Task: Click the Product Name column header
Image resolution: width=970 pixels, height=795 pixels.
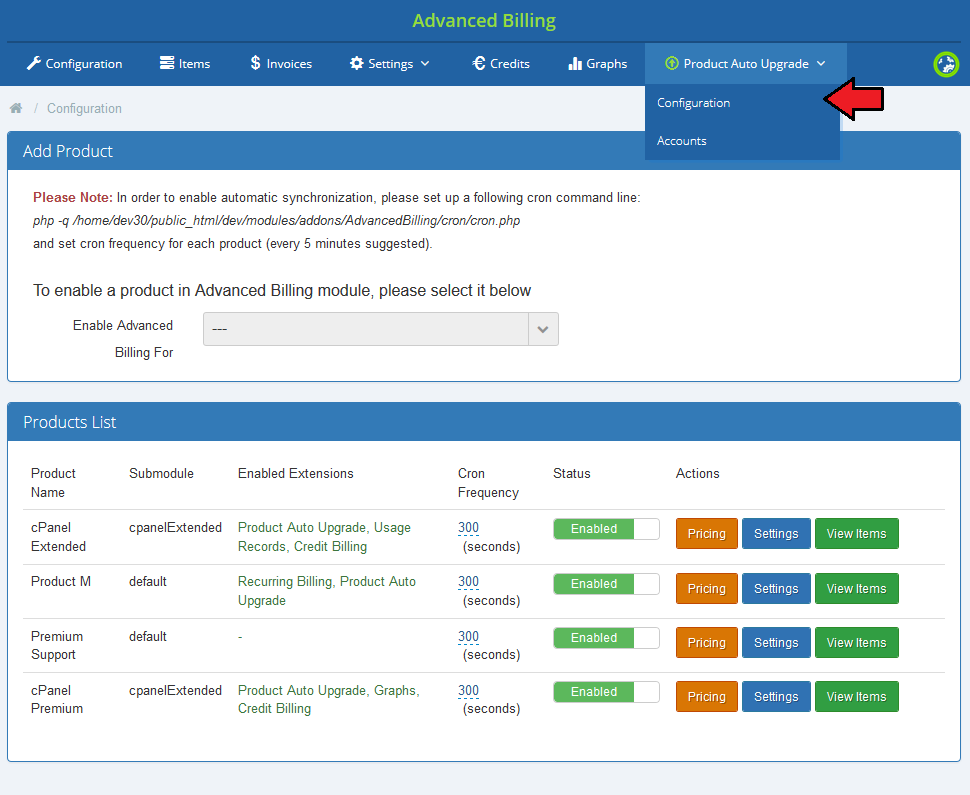Action: (53, 483)
